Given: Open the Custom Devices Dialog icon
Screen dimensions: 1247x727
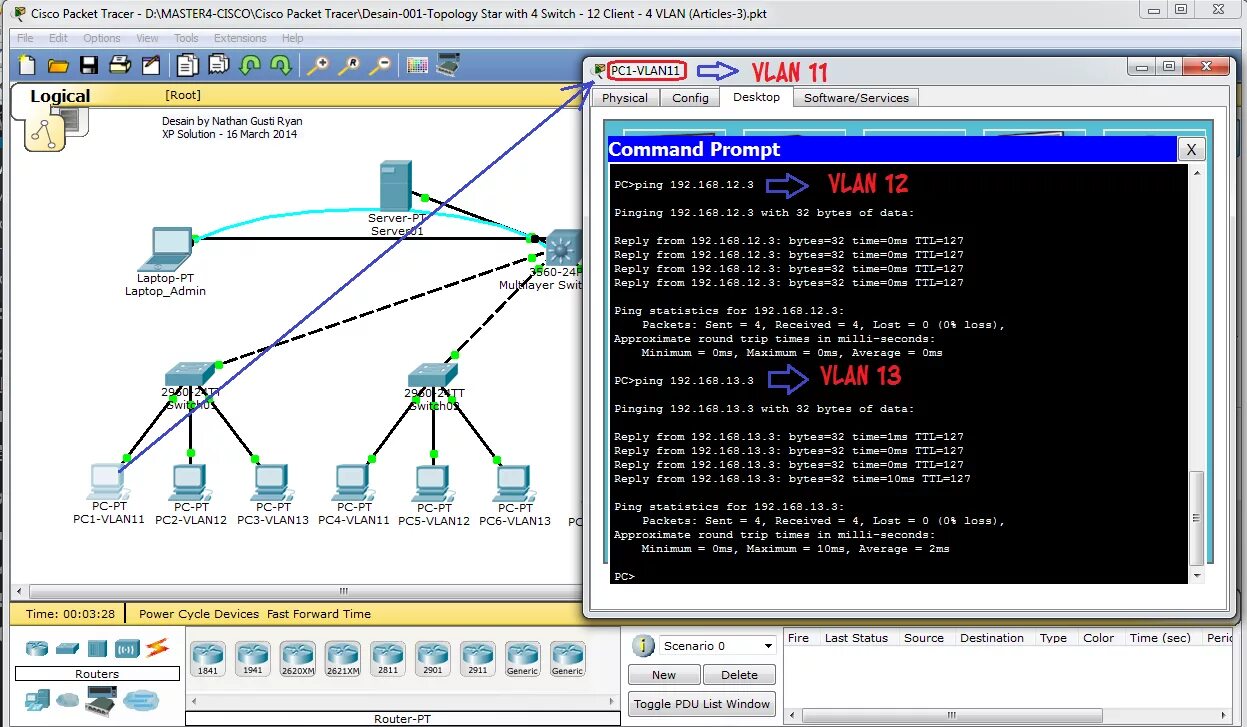Looking at the screenshot, I should (x=449, y=66).
